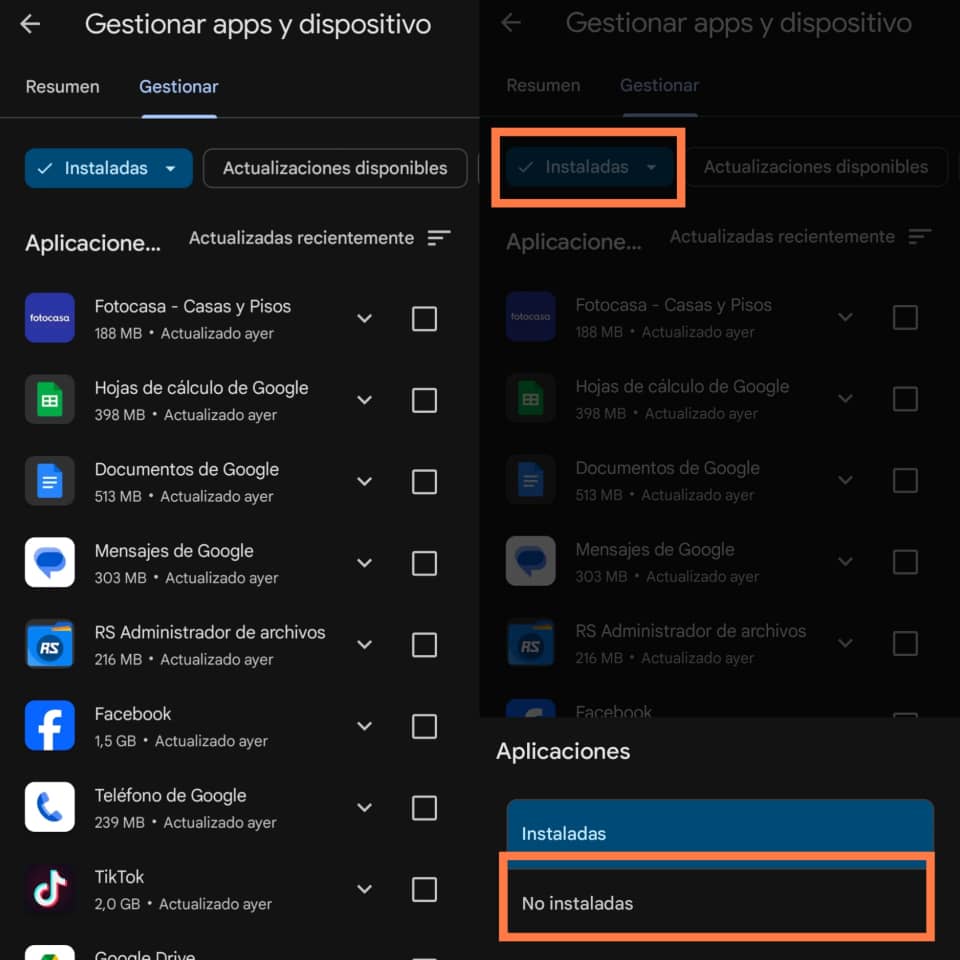Viewport: 960px width, 960px height.
Task: Tap the Google Docs app icon
Action: pos(50,481)
